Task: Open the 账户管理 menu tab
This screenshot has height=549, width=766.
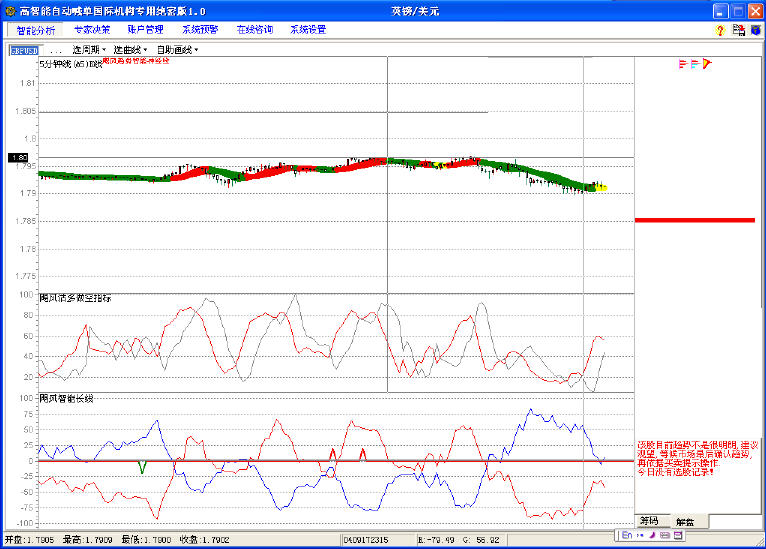Action: pos(145,30)
